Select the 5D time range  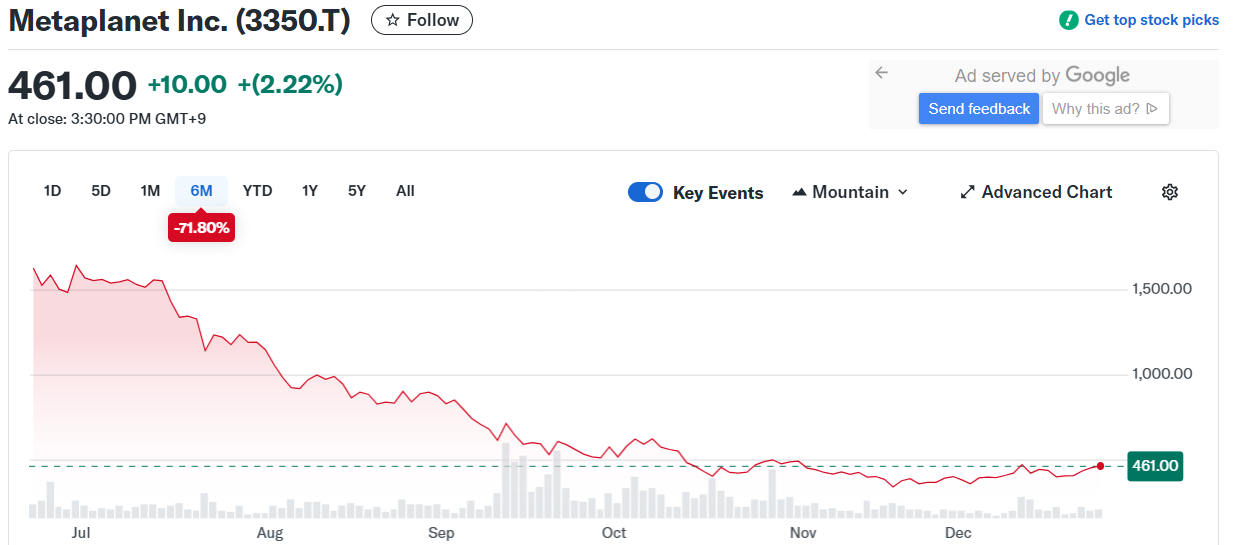[101, 191]
